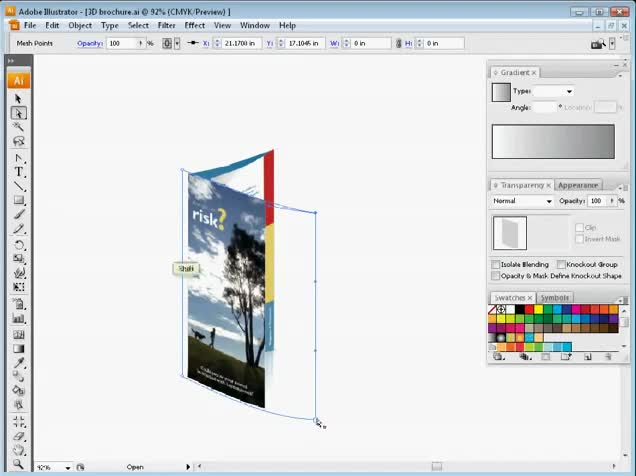Expand the toolbox with double-arrow toggle
This screenshot has height=476, width=636.
coord(11,61)
